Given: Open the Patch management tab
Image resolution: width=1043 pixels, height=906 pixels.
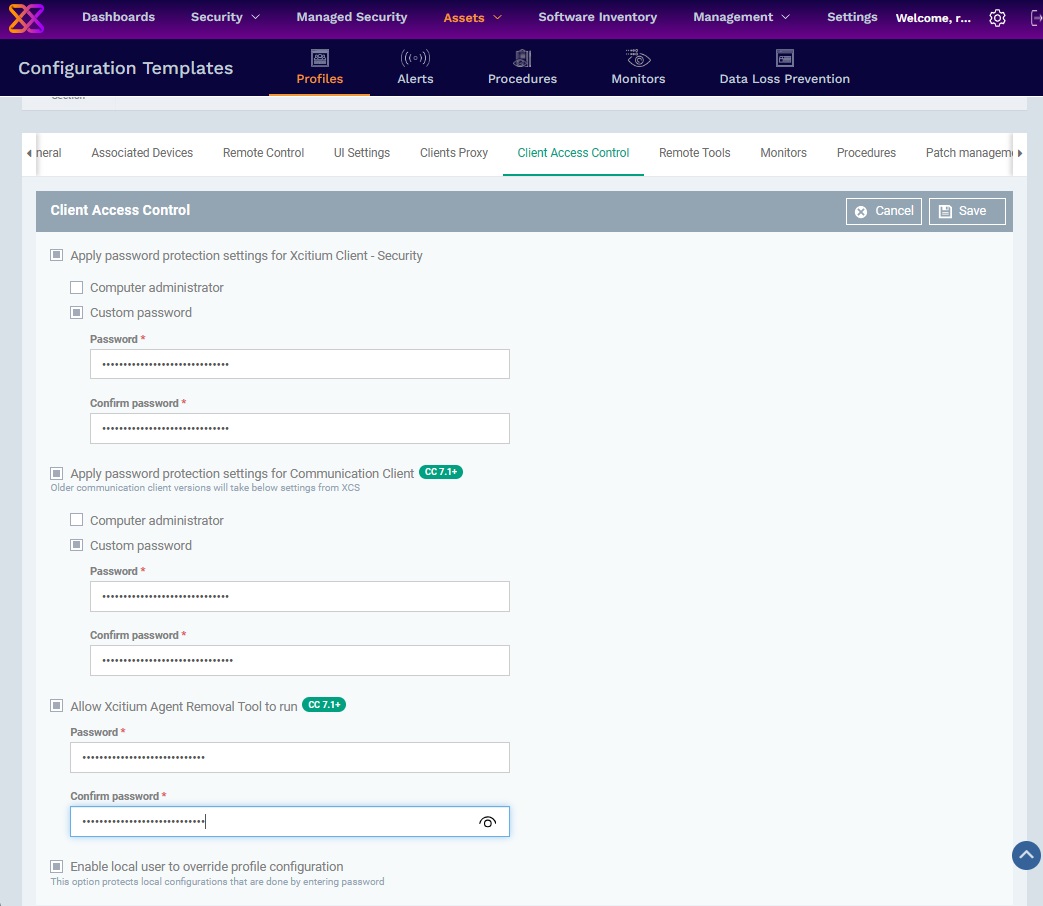Looking at the screenshot, I should (x=969, y=153).
